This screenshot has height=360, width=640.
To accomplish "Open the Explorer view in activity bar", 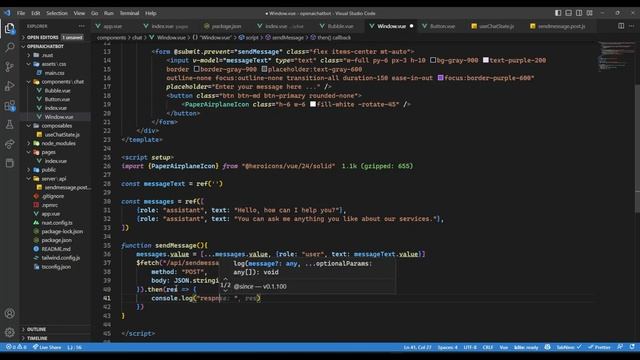I will pyautogui.click(x=9, y=28).
